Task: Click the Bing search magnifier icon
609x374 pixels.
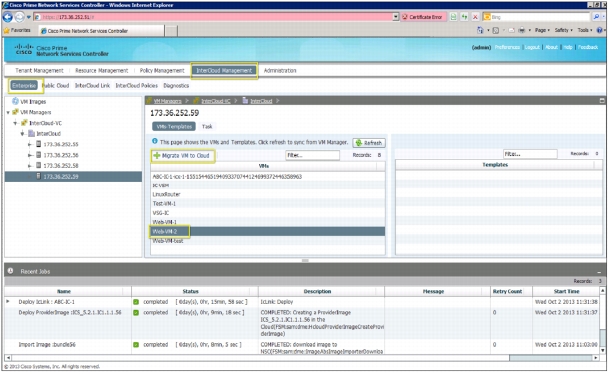Action: tap(596, 17)
